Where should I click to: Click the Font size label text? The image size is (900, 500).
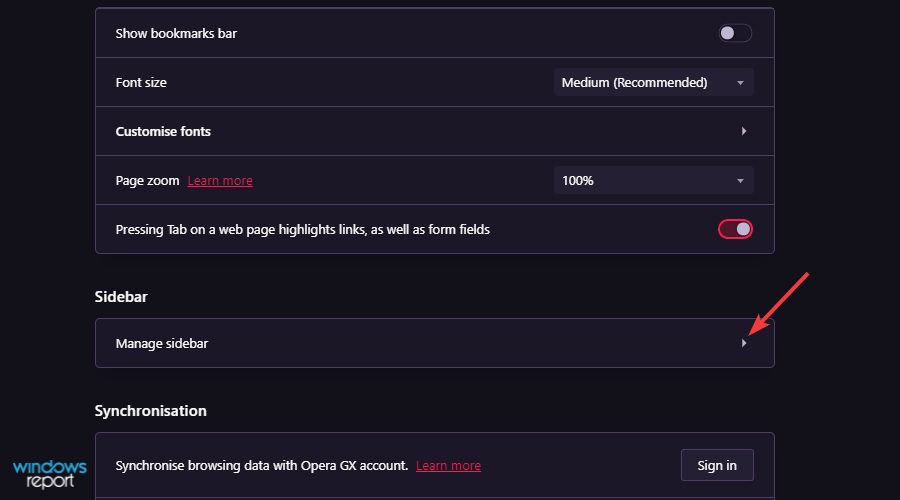141,83
